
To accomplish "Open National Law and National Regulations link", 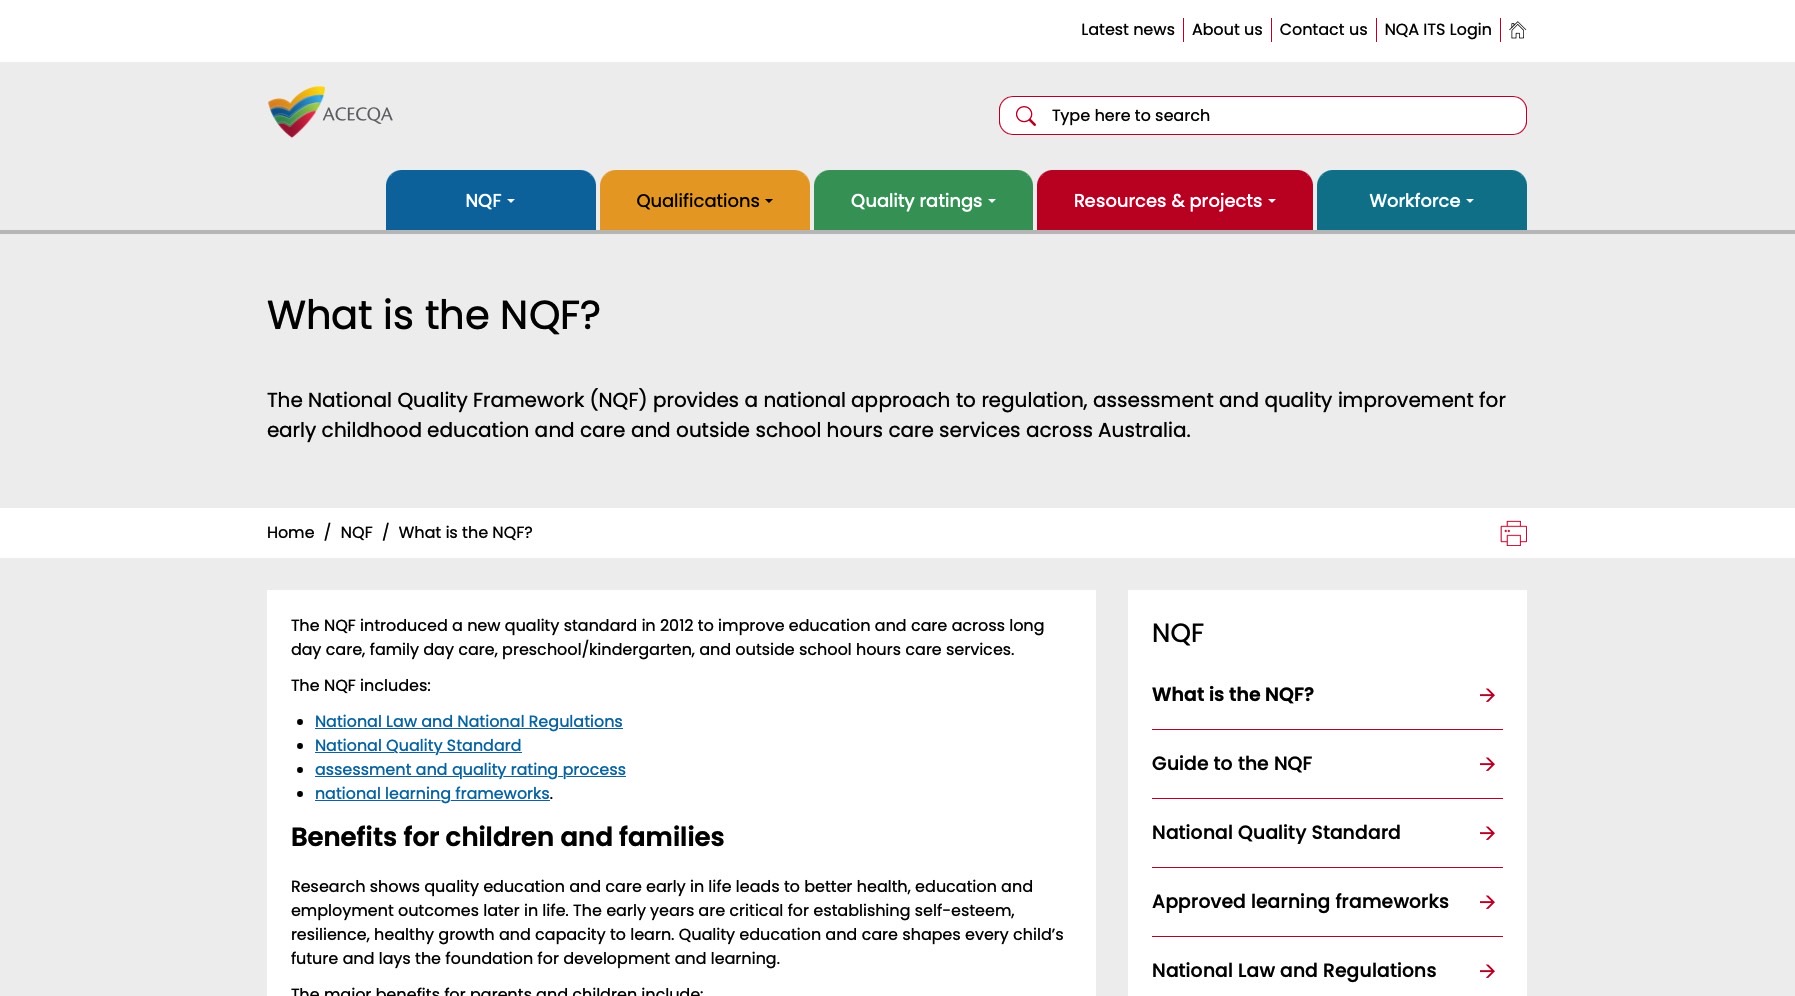I will click(x=468, y=721).
